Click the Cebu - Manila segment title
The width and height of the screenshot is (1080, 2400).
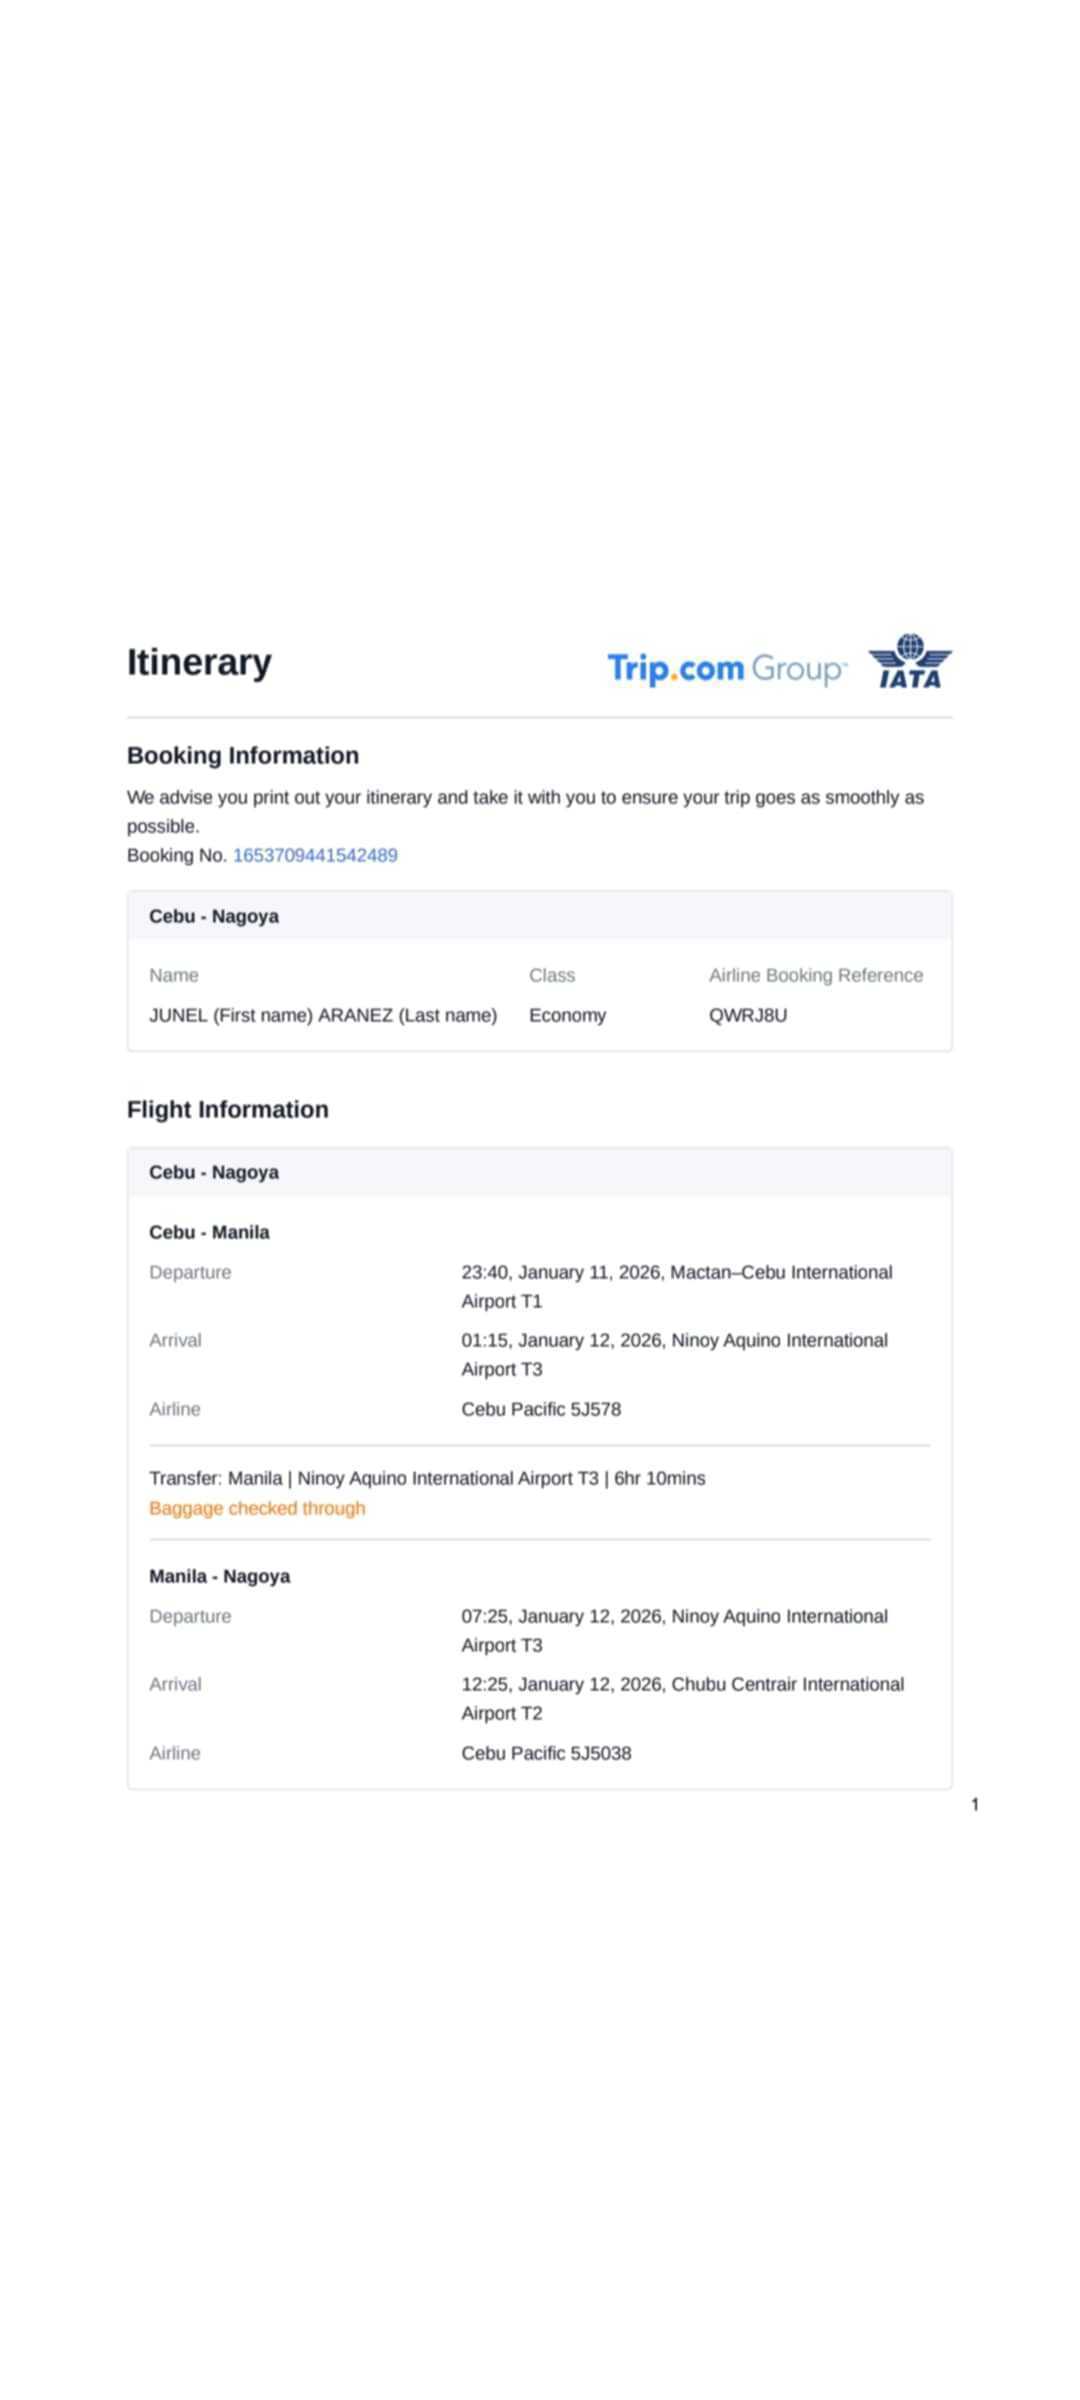(209, 1232)
